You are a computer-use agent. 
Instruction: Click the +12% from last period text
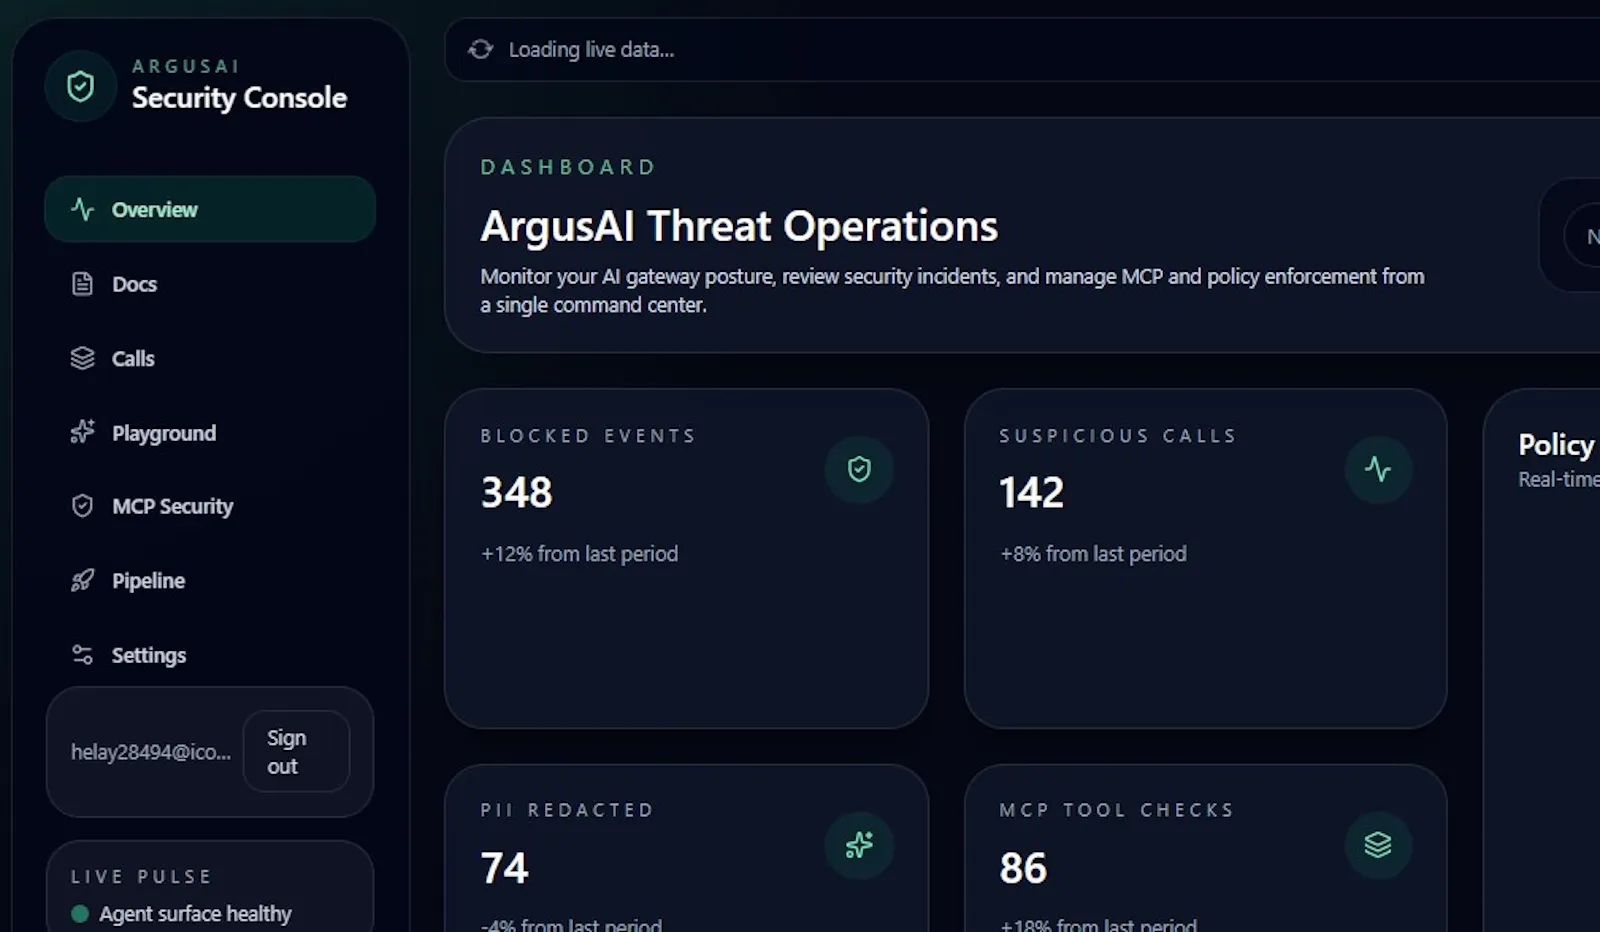(579, 554)
